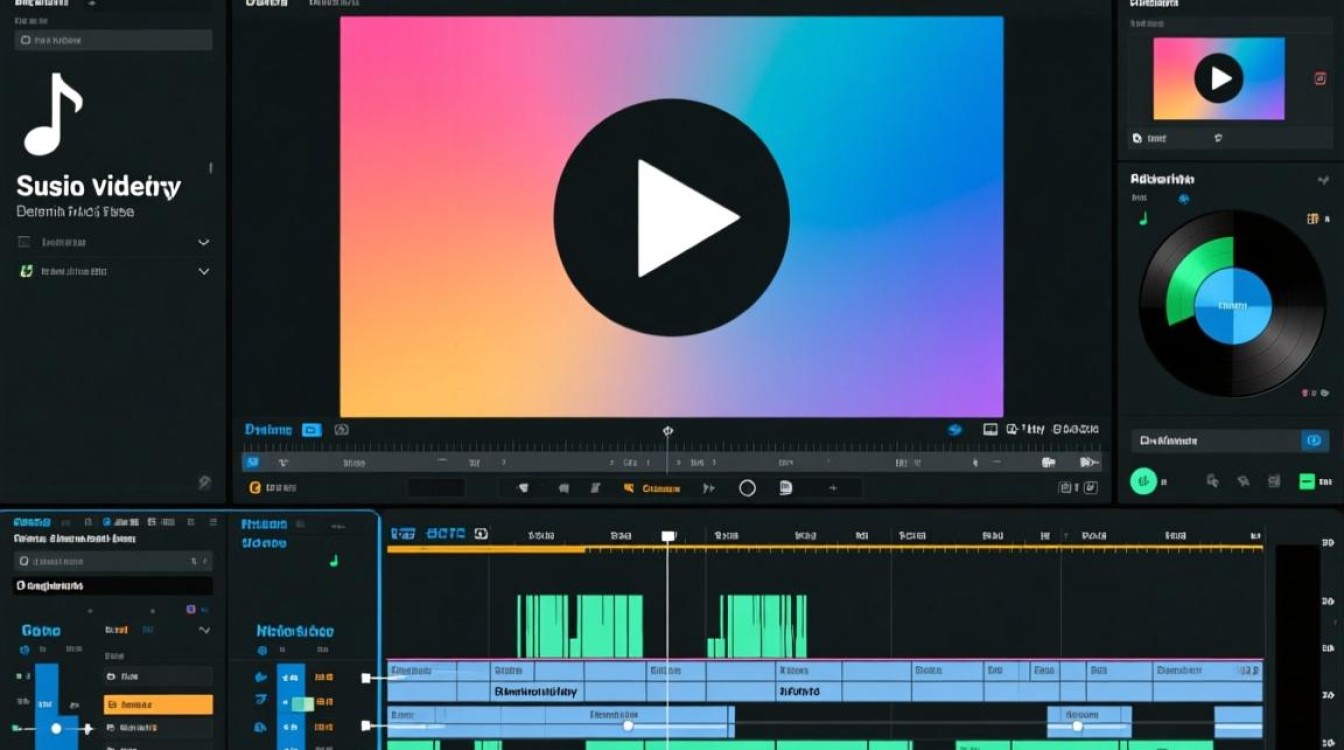Click the orange grid icon beside vinyl disc
The width and height of the screenshot is (1344, 750).
tap(1313, 218)
